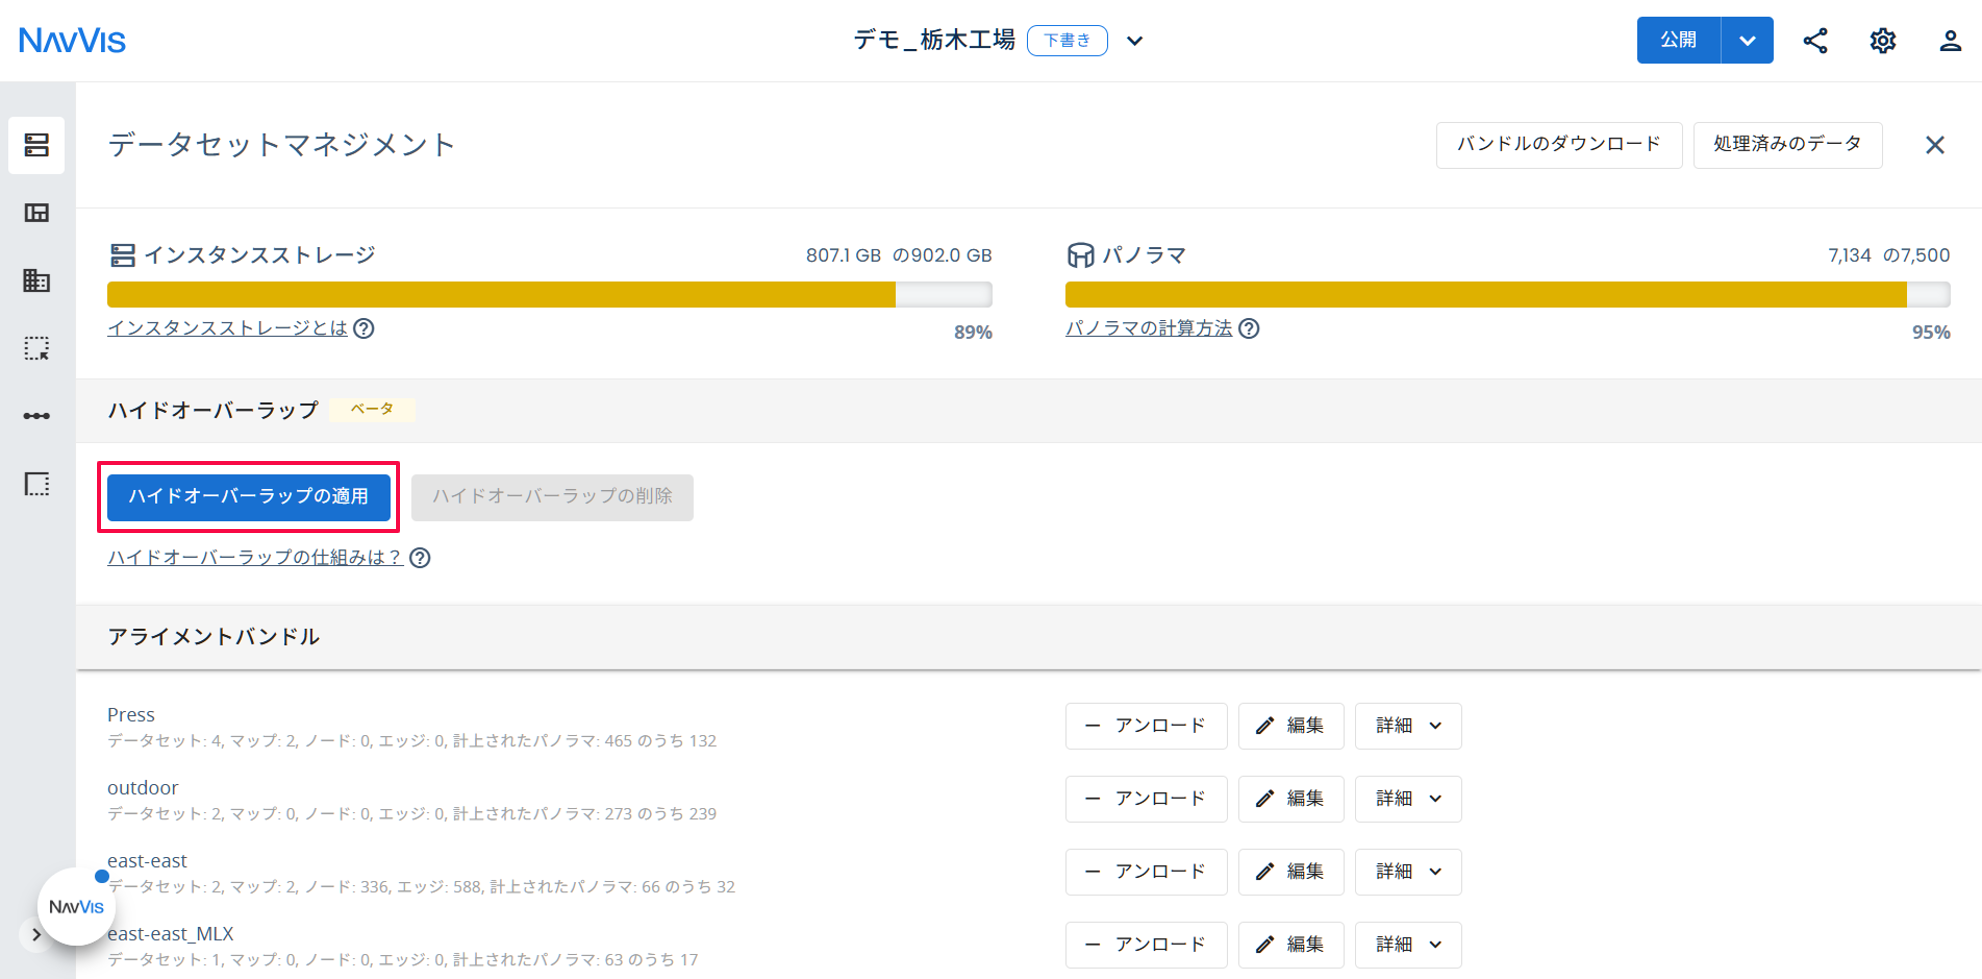Open the dataset management sidebar icon
The image size is (1982, 979).
coord(37,145)
